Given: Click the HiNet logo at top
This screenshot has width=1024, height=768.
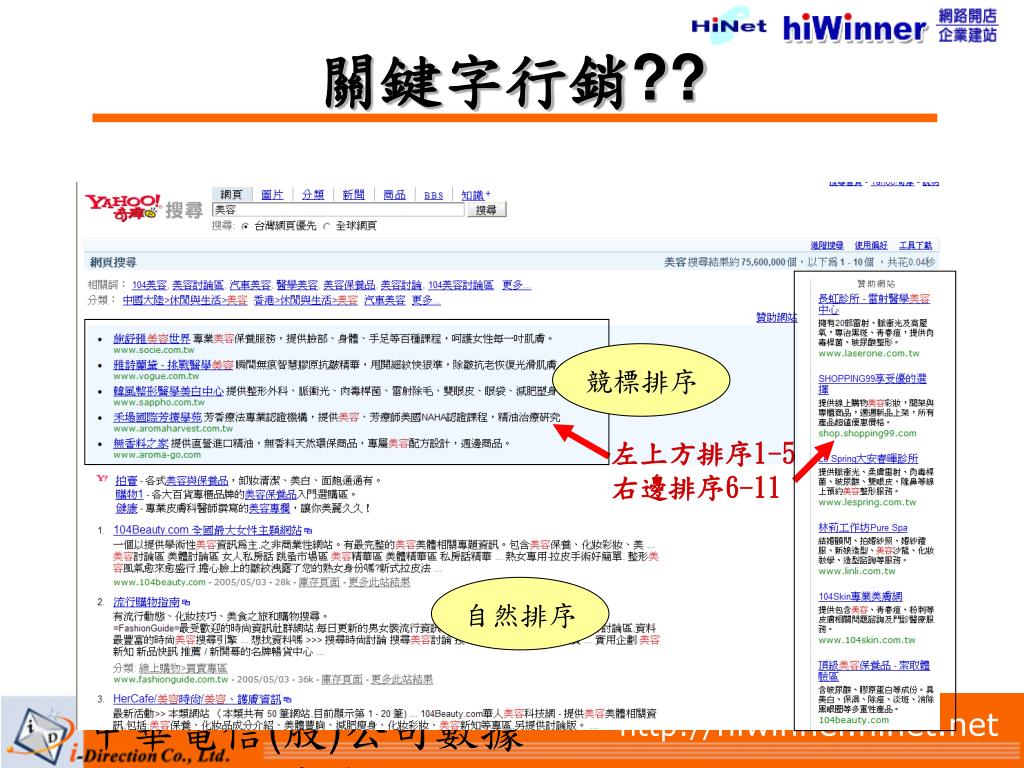Looking at the screenshot, I should [x=729, y=25].
